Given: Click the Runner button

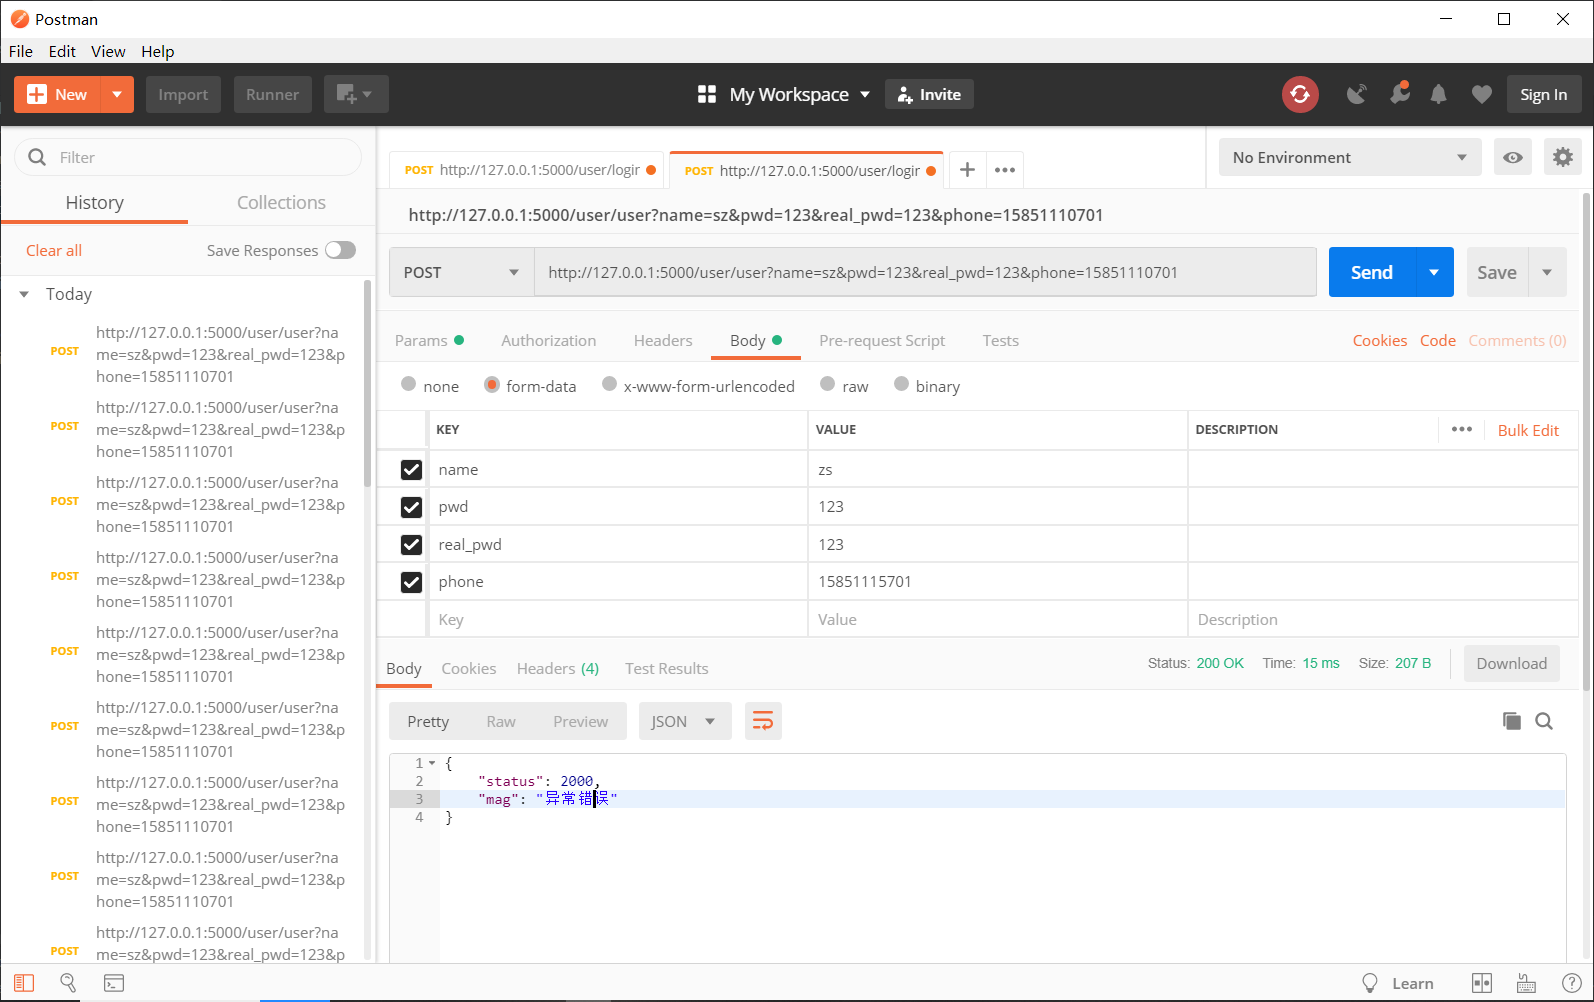Looking at the screenshot, I should pos(272,94).
